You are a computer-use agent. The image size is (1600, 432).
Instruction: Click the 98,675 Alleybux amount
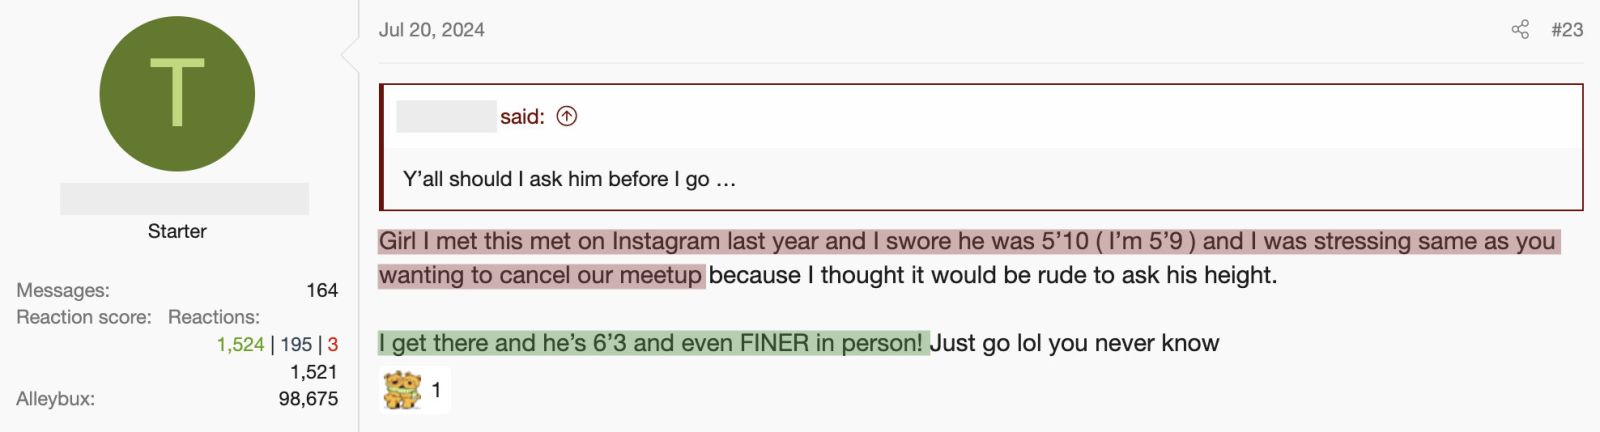click(x=308, y=399)
